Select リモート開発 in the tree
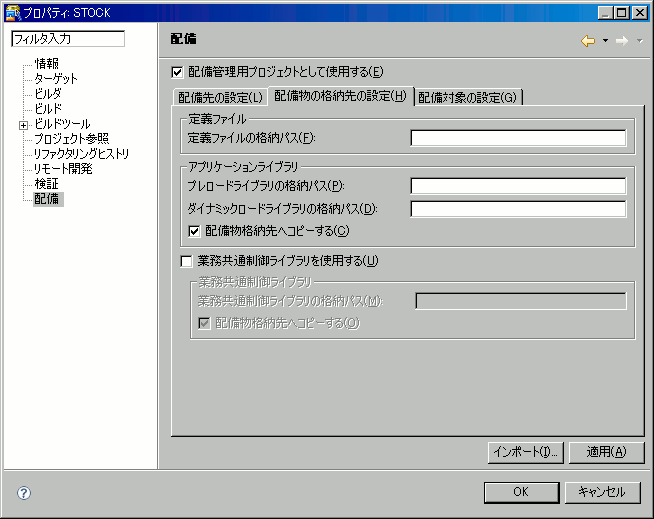Image resolution: width=654 pixels, height=519 pixels. (x=63, y=169)
